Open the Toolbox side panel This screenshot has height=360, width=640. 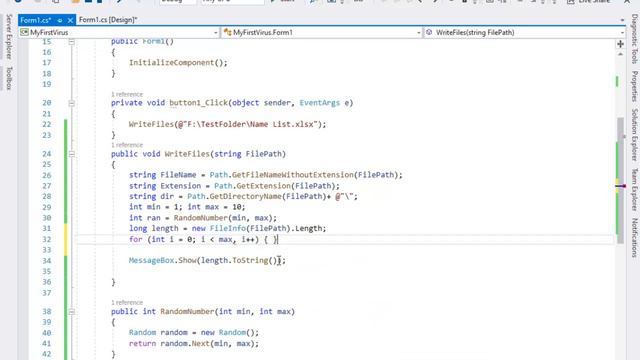point(9,78)
